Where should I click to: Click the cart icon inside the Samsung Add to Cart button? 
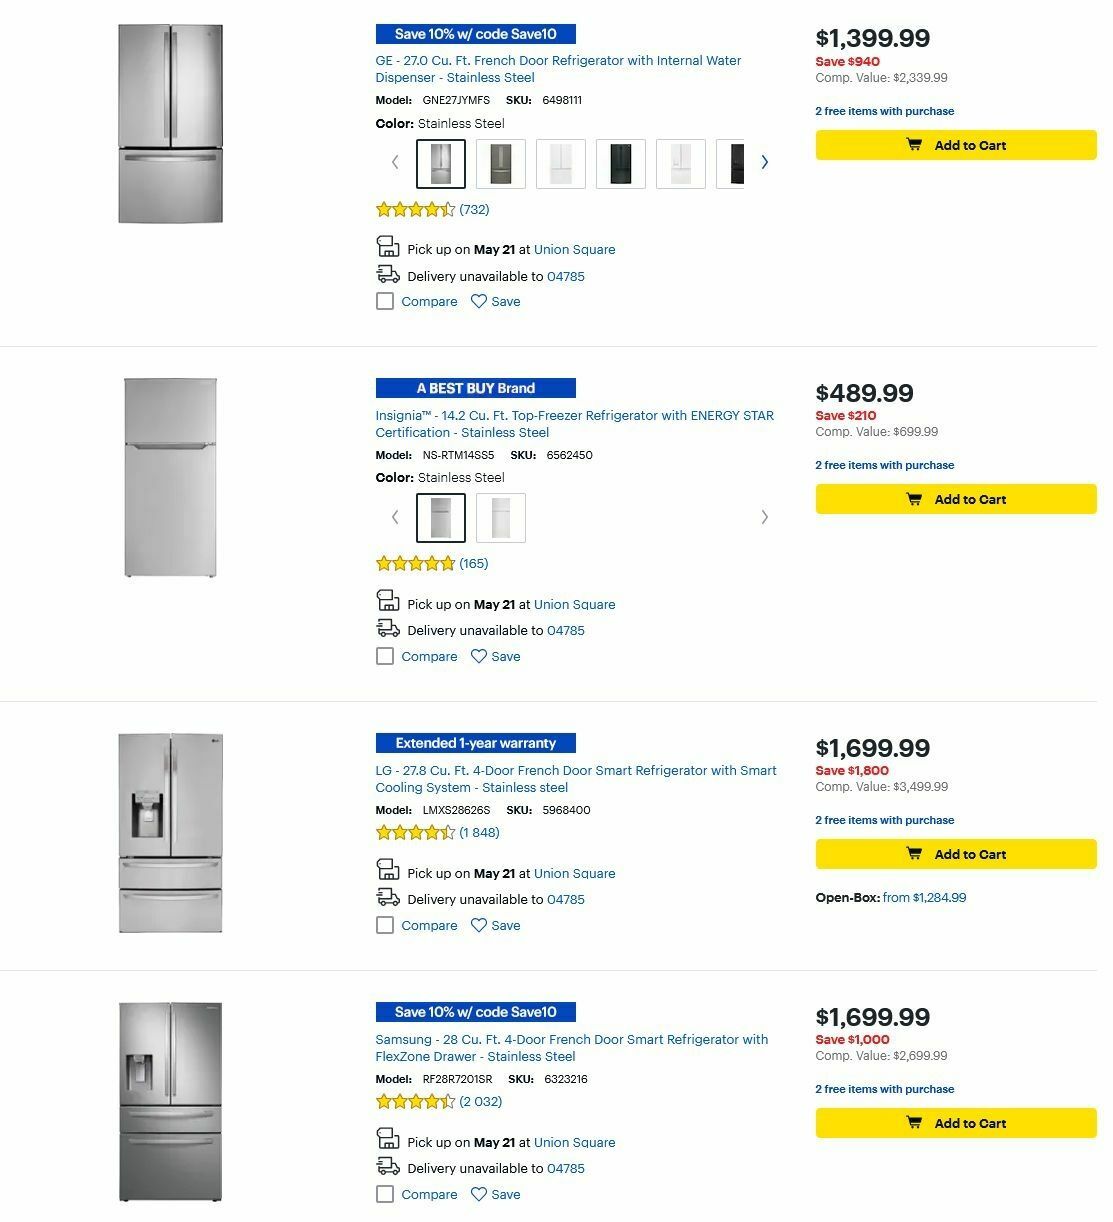(x=913, y=1123)
